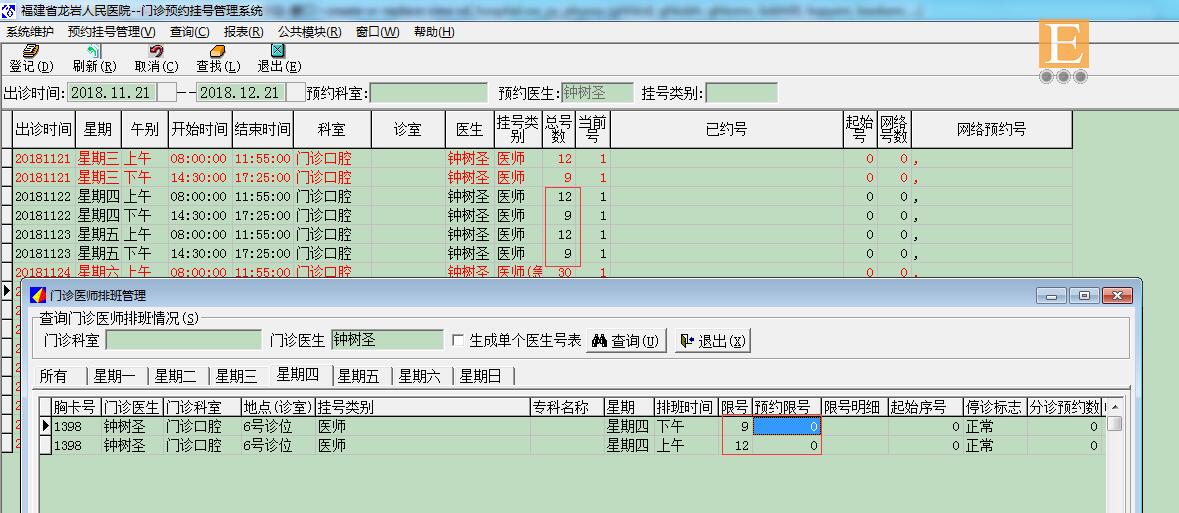Click the 查询(U) search button
This screenshot has height=513, width=1179.
tap(626, 341)
